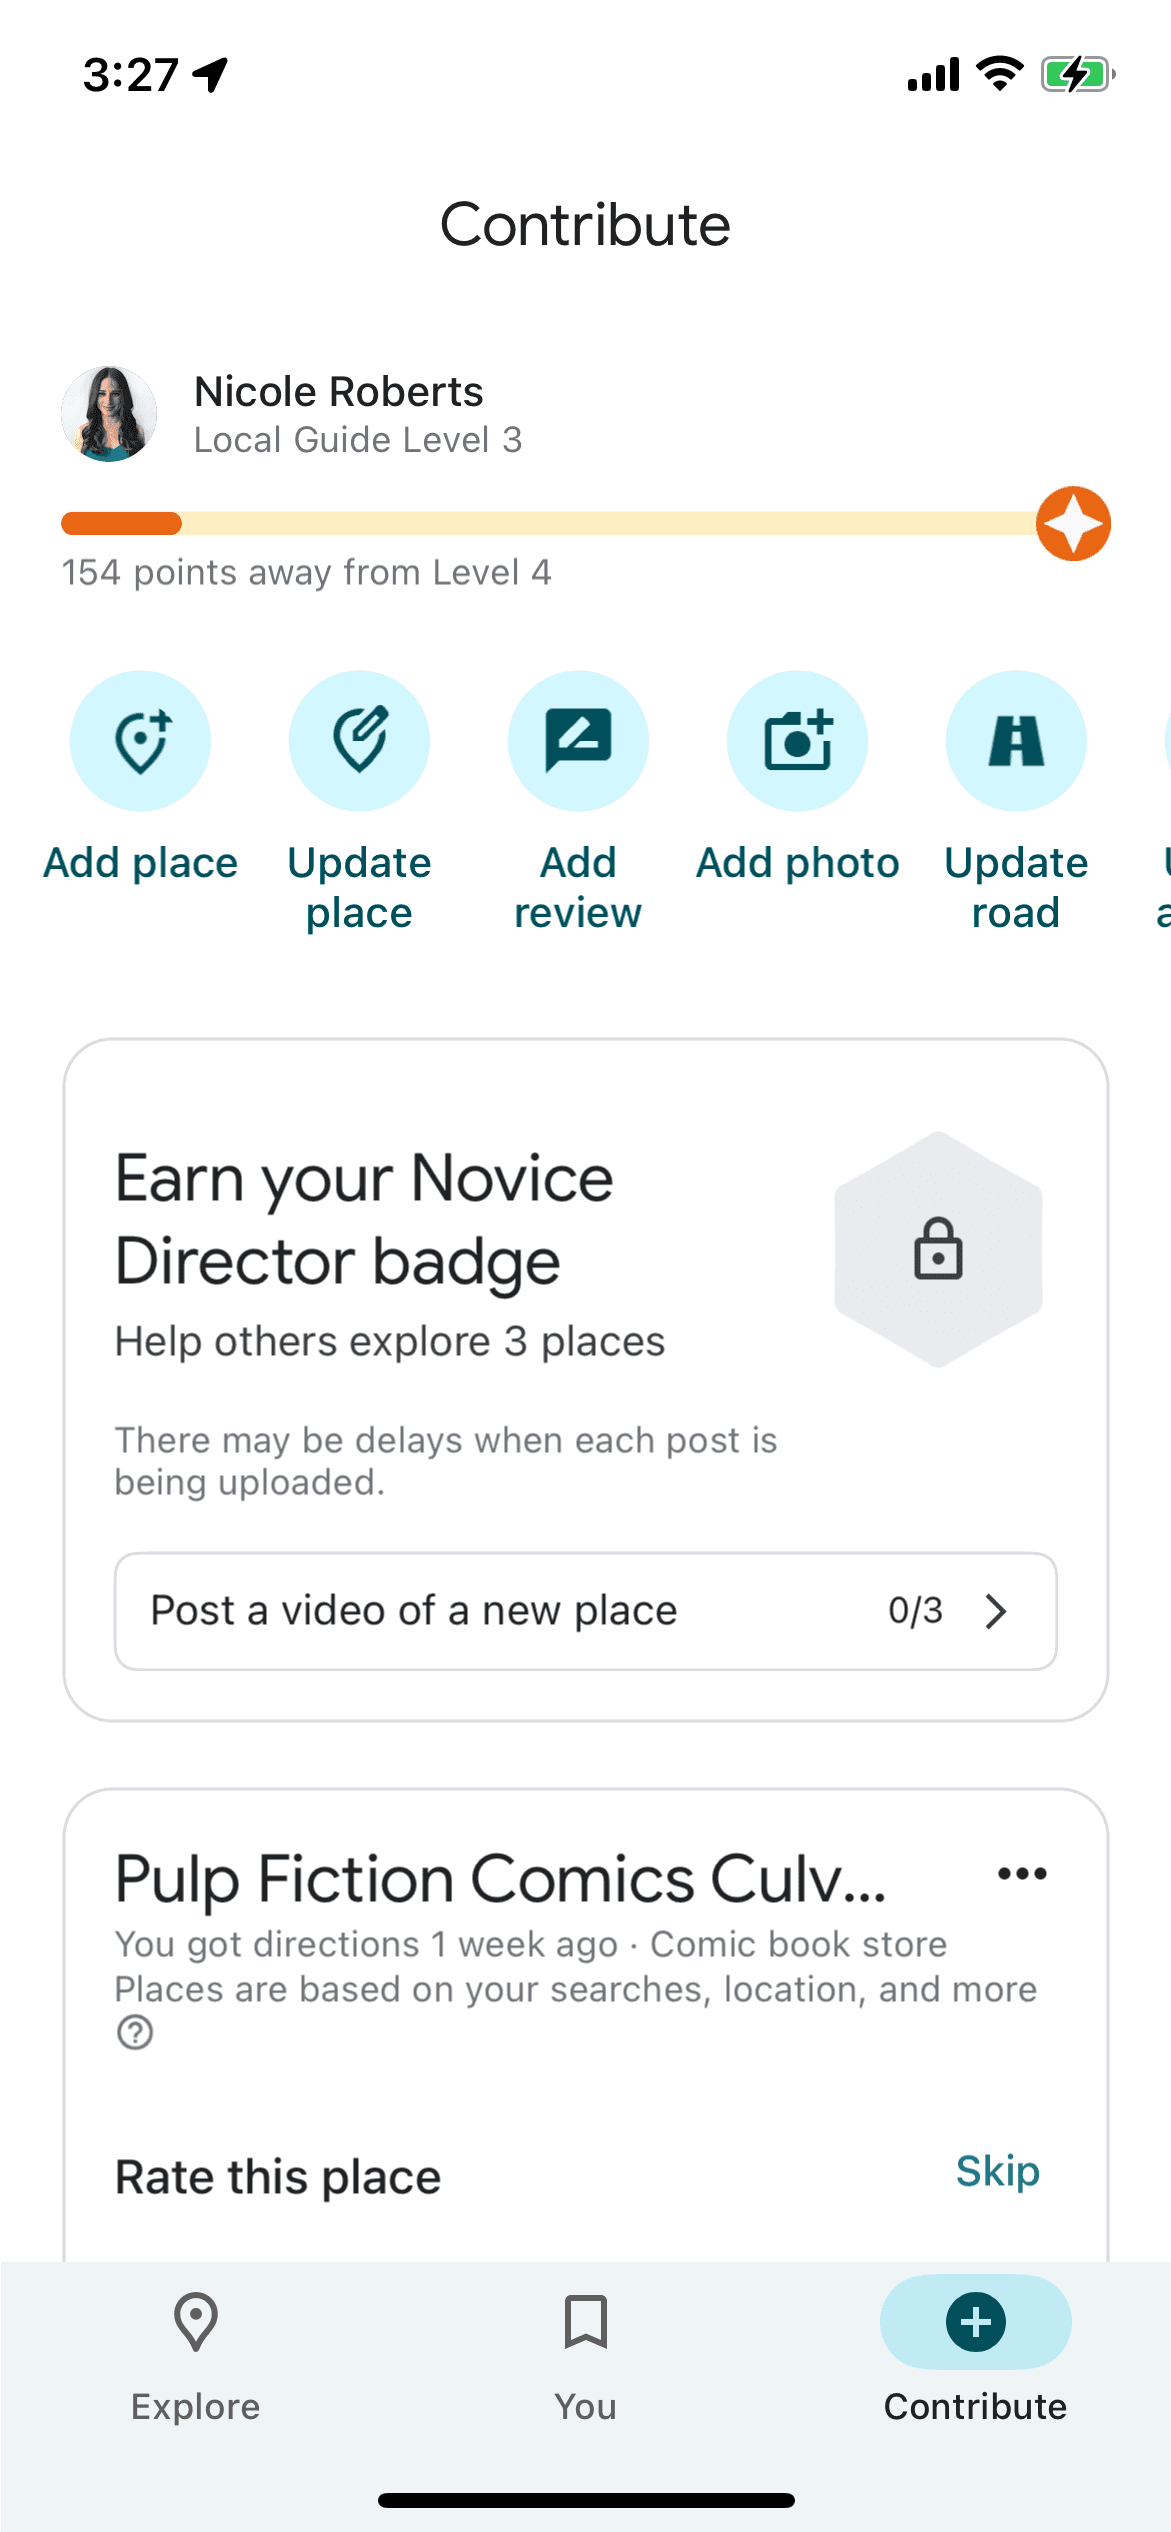Open Pulp Fiction Comics place title
This screenshot has width=1171, height=2532.
click(x=500, y=1879)
